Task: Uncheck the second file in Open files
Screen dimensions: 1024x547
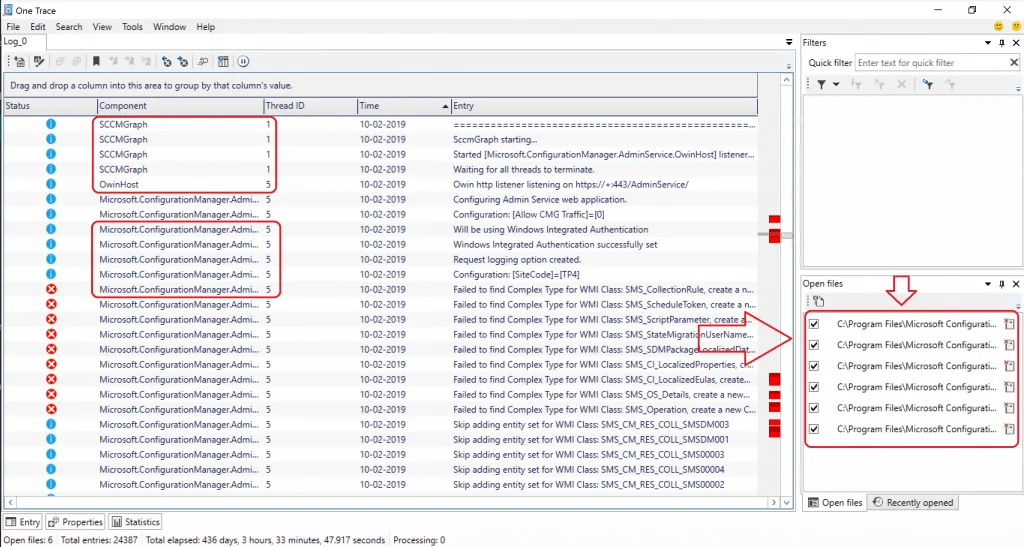Action: tap(814, 345)
